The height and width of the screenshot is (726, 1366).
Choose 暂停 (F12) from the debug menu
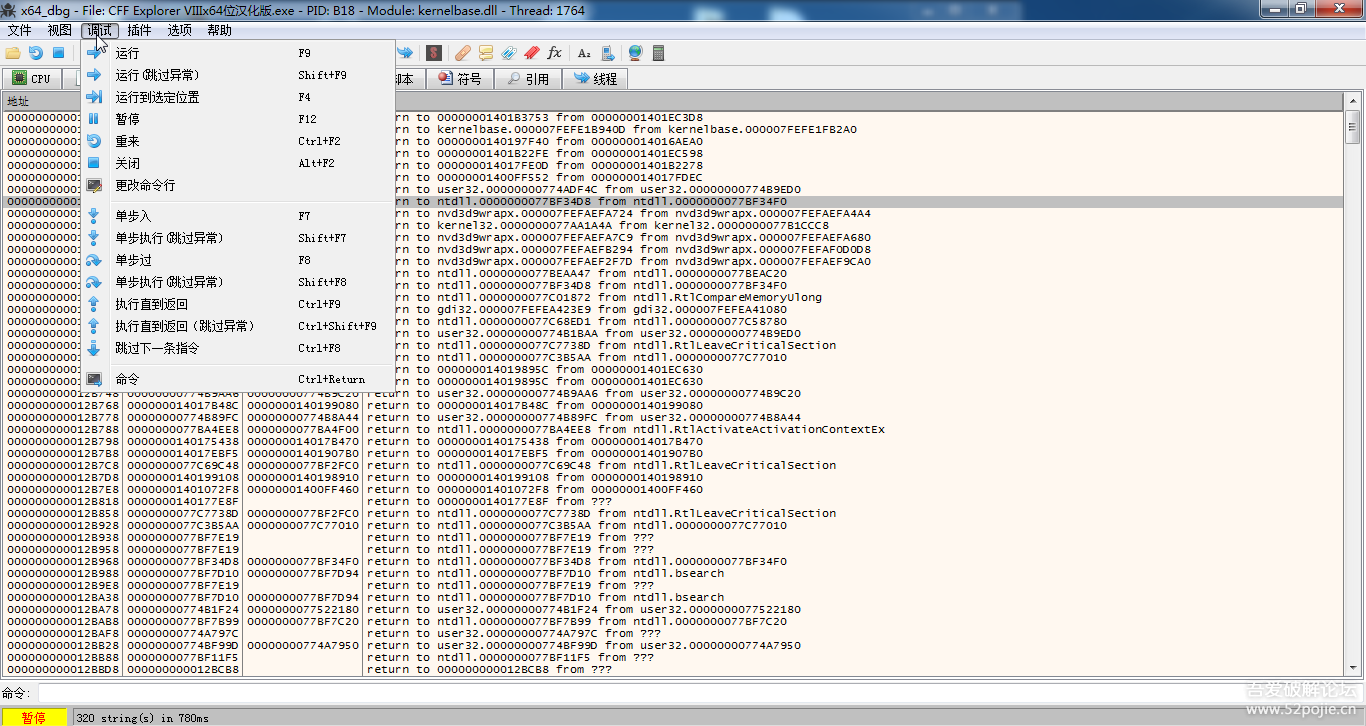[x=128, y=119]
